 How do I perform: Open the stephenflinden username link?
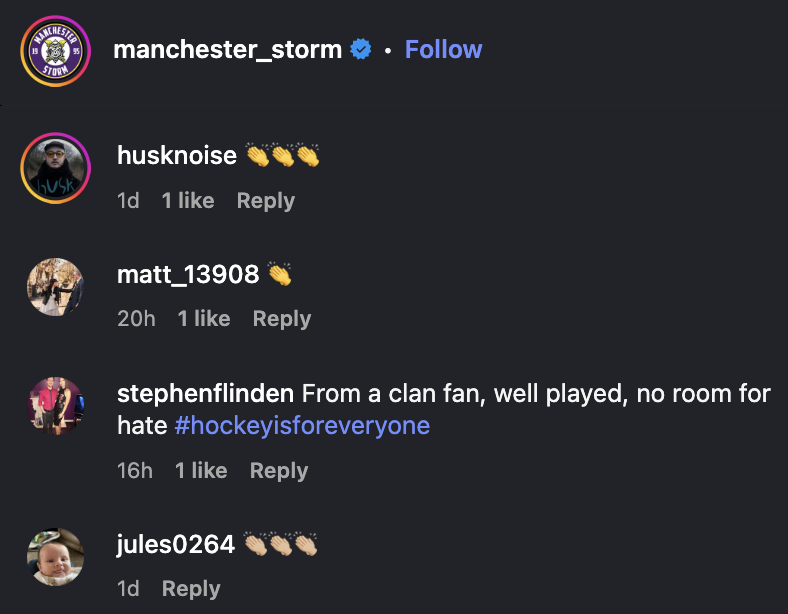point(205,394)
